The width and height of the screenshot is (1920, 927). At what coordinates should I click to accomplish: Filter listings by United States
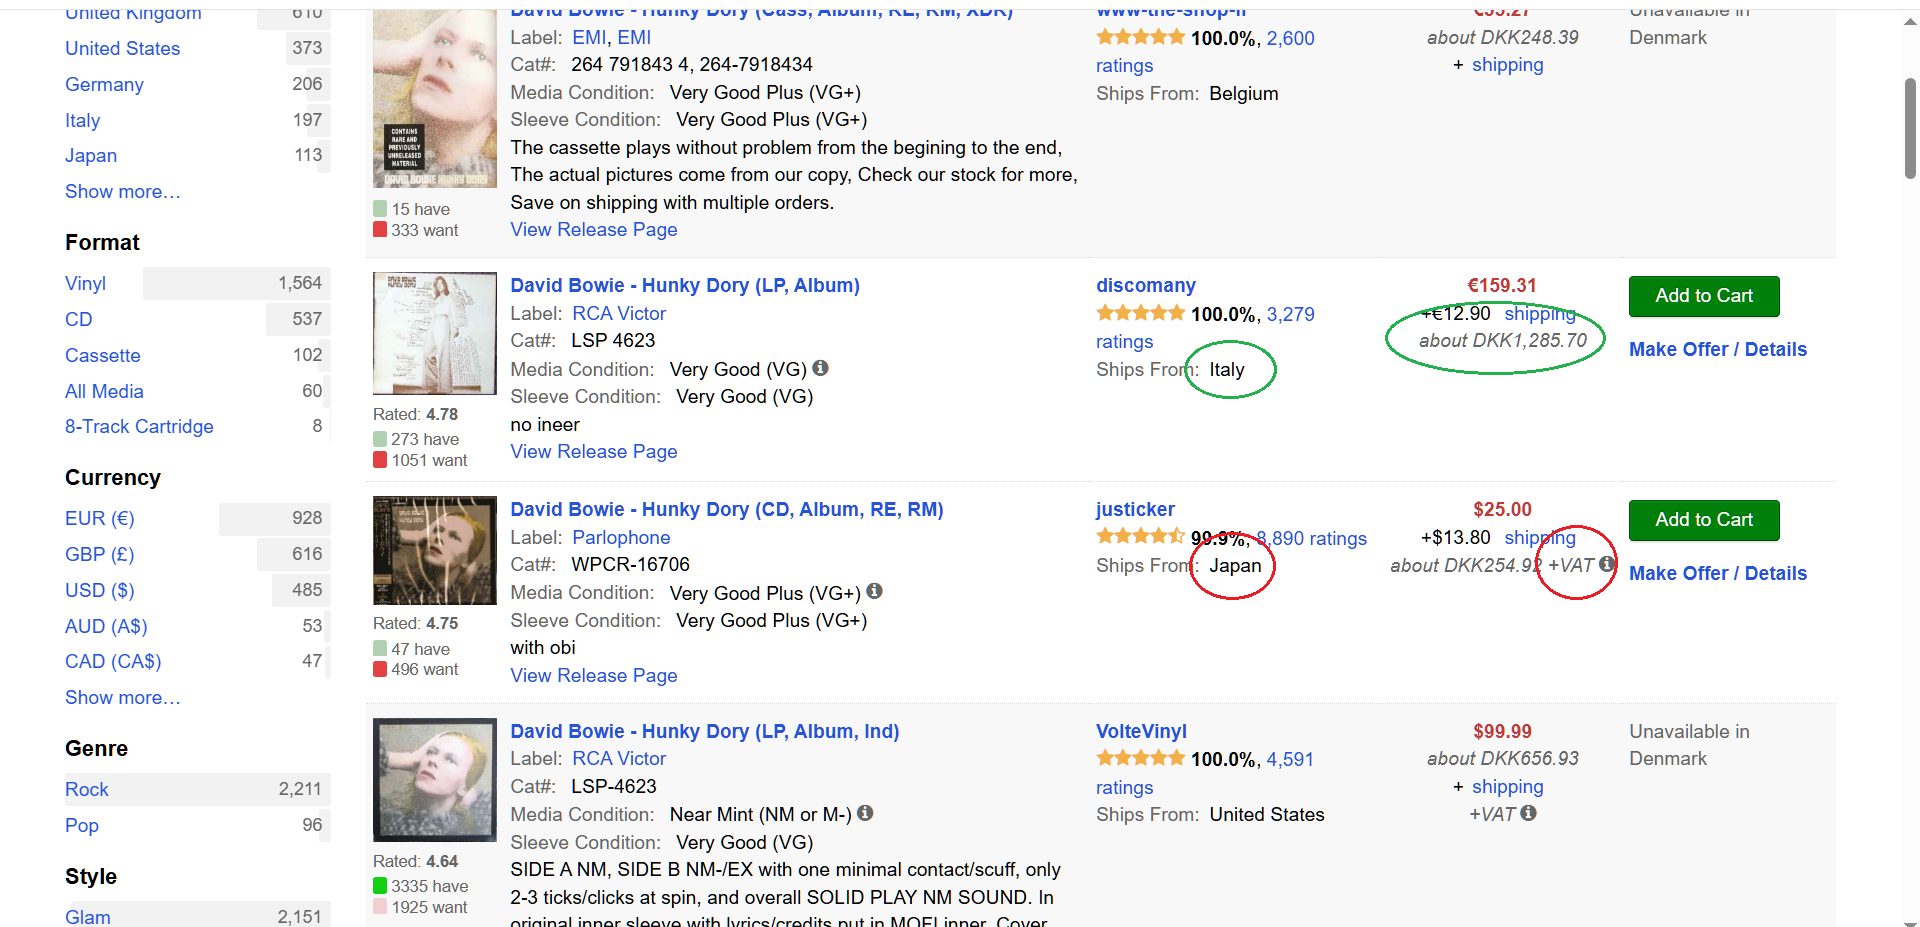122,48
